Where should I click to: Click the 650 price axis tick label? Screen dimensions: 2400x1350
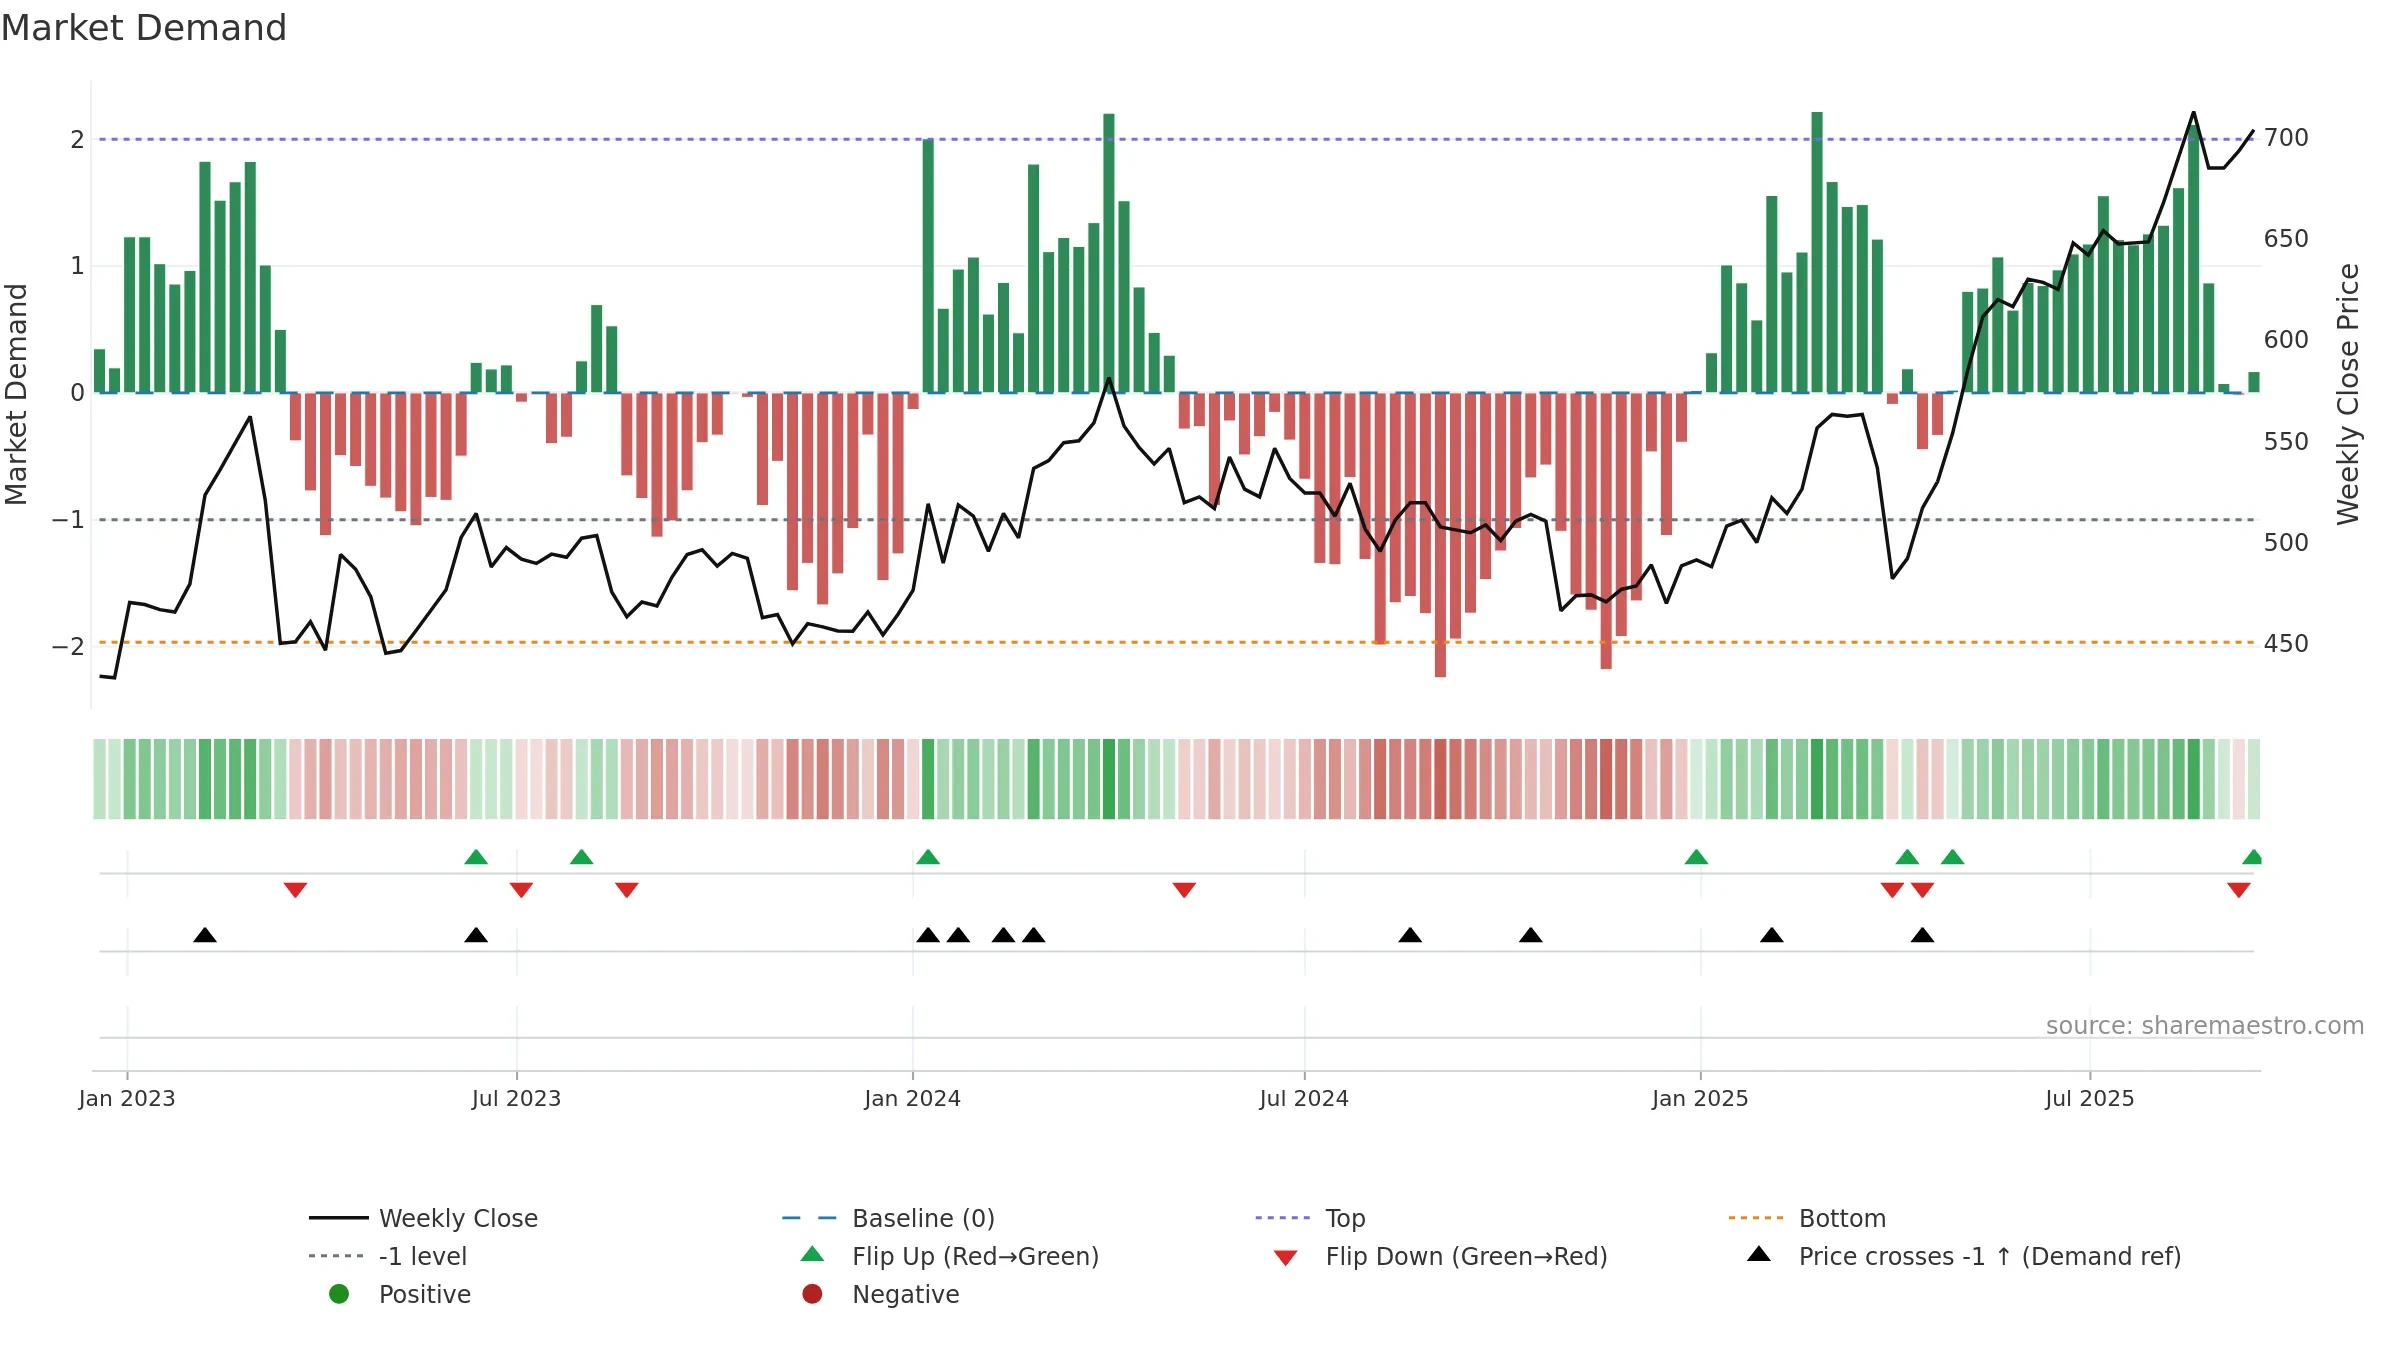[2286, 239]
